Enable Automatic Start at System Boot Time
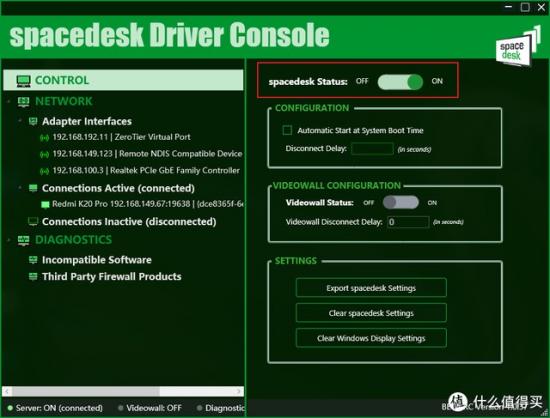Image resolution: width=550 pixels, height=418 pixels. coord(287,130)
